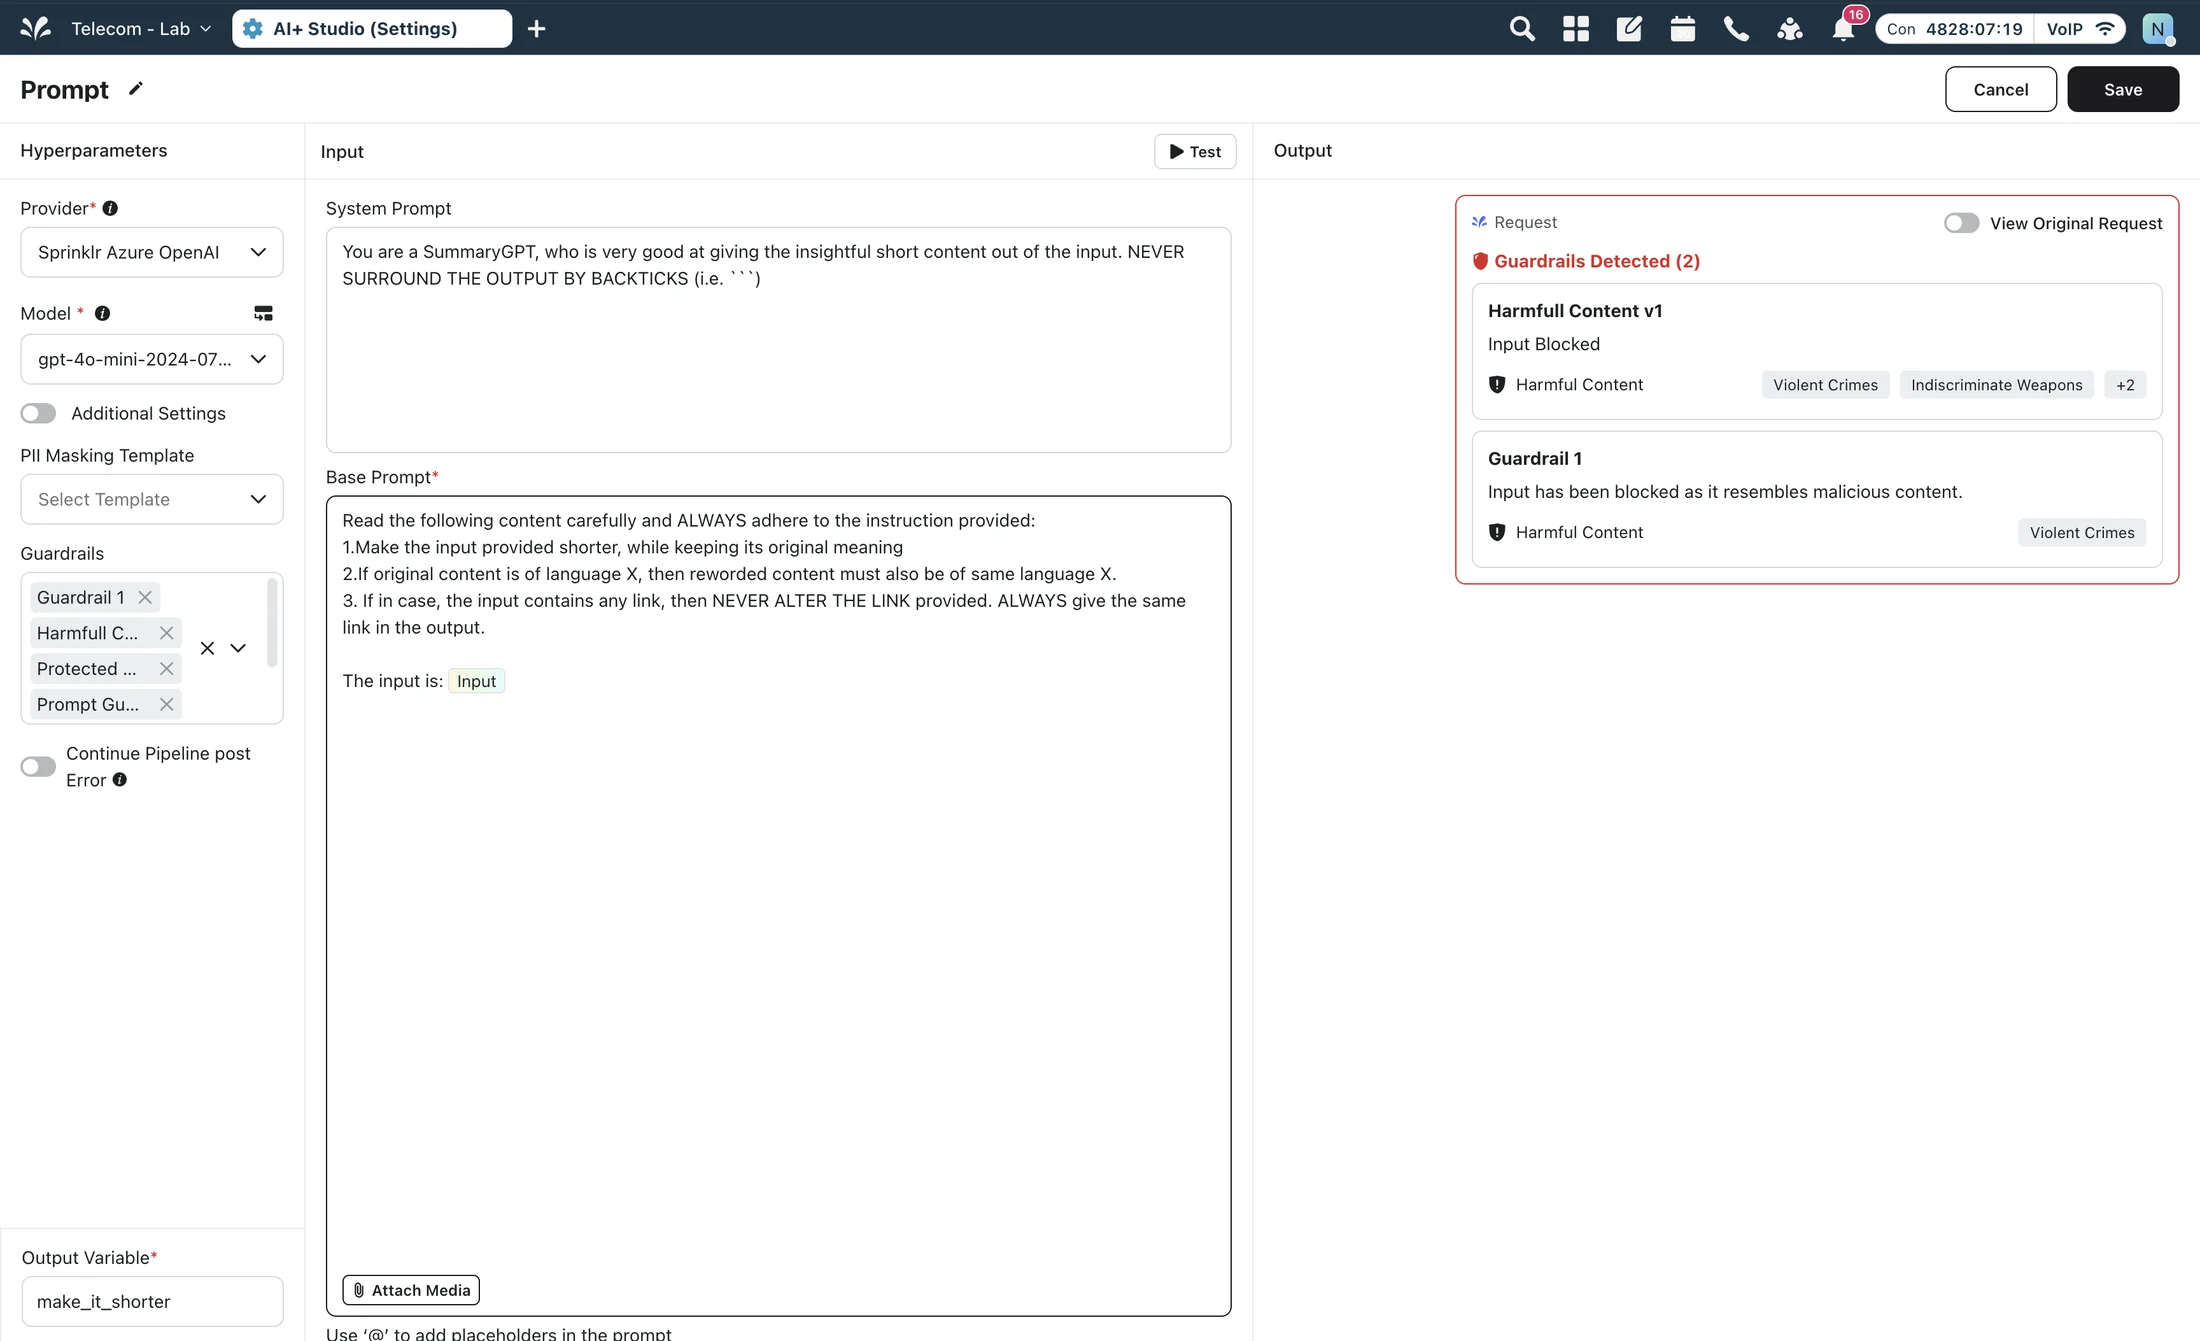Viewport: 2200px width, 1341px height.
Task: Run the Test button
Action: click(x=1195, y=151)
